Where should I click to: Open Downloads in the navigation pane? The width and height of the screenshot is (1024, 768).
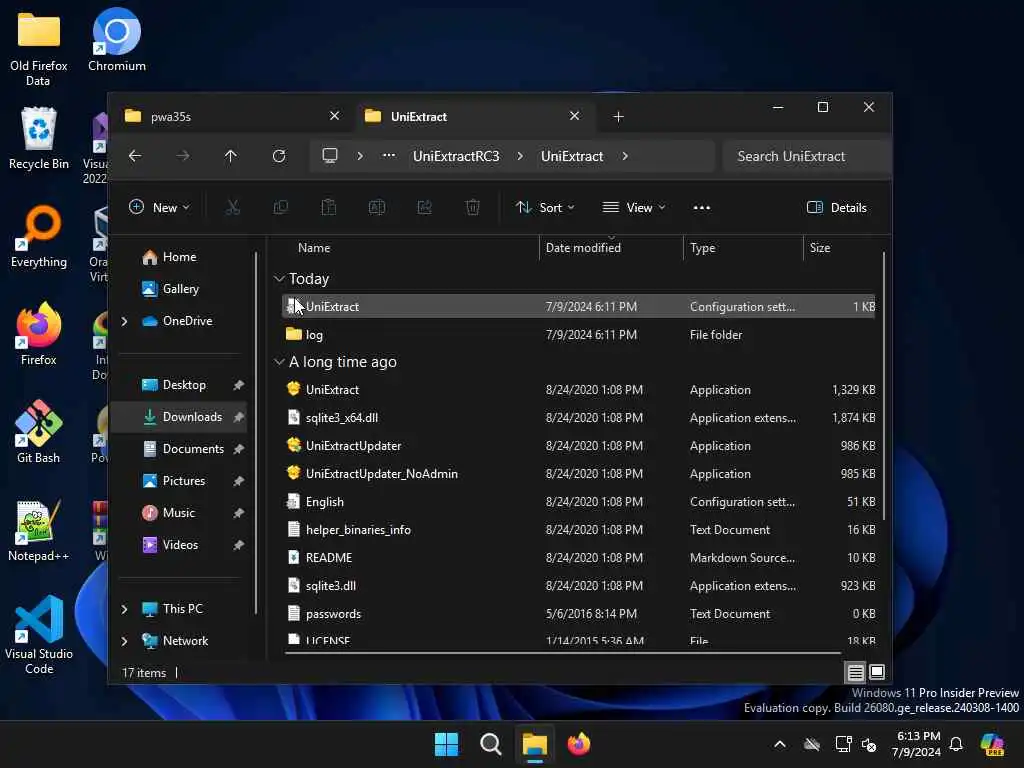[x=179, y=417]
